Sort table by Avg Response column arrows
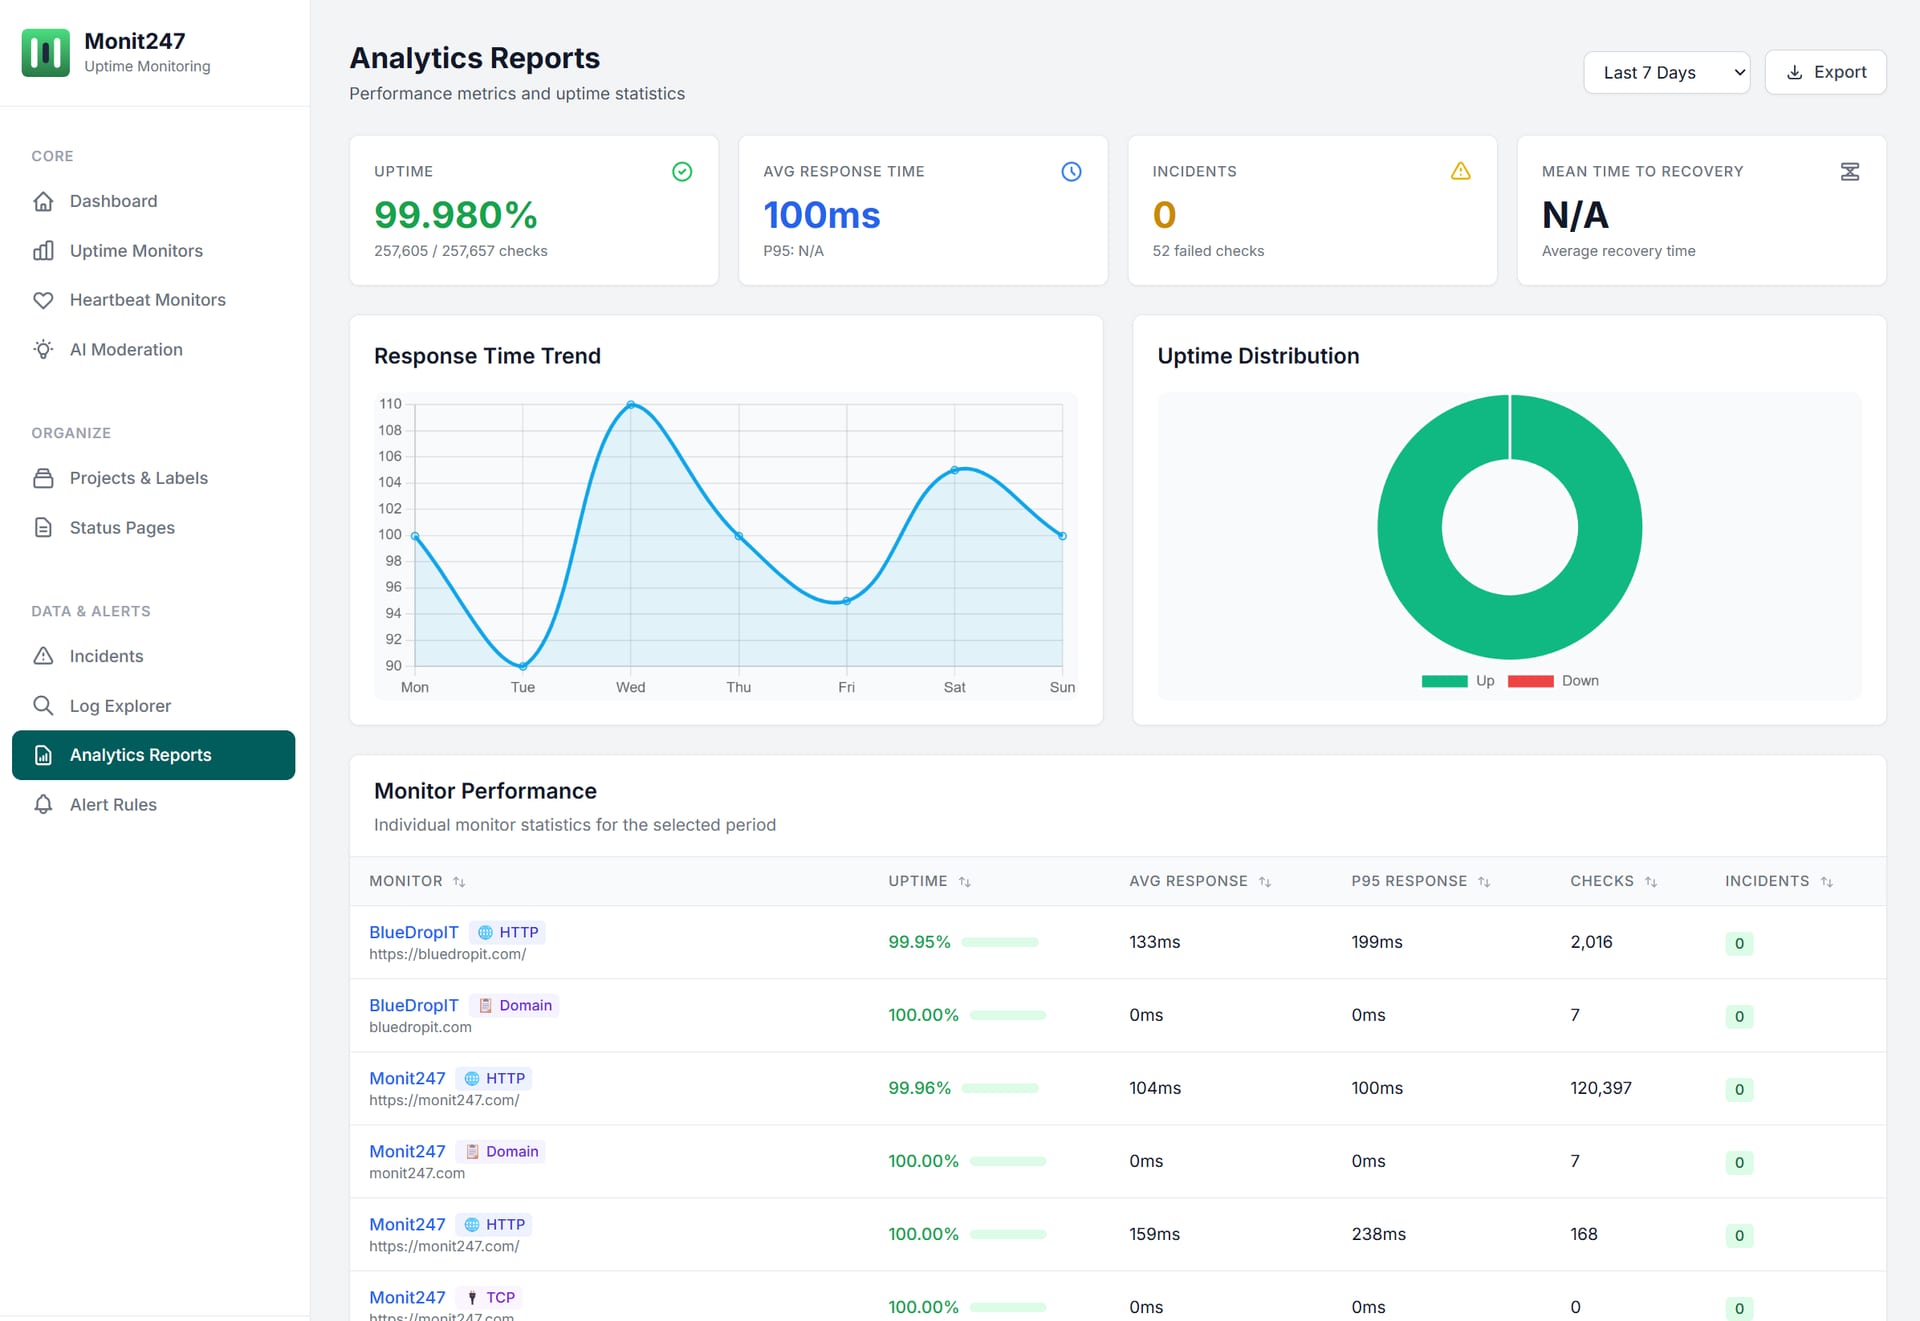Viewport: 1920px width, 1321px height. coord(1265,882)
